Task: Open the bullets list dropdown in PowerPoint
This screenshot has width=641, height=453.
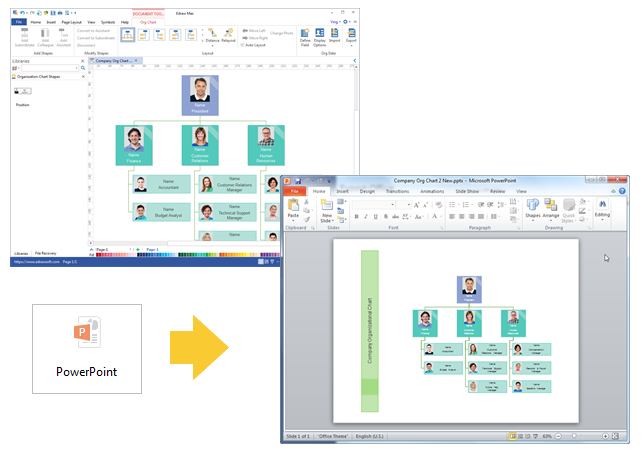Action: [x=458, y=204]
